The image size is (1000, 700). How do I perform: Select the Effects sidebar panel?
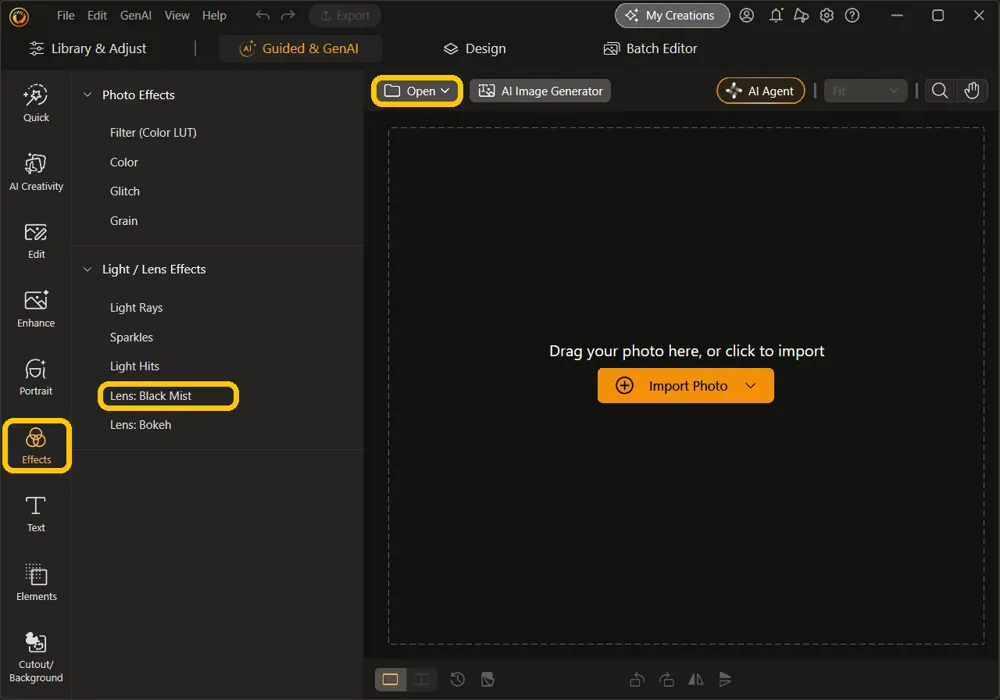36,446
